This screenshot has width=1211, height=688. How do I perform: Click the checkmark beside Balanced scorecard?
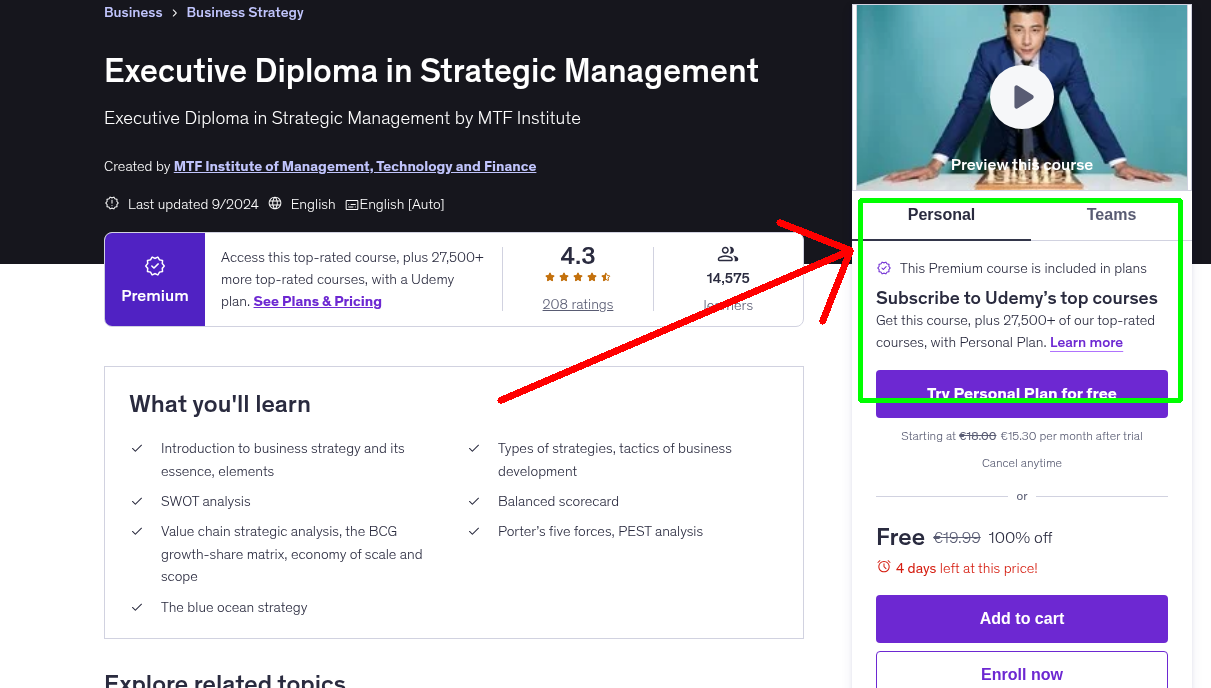(474, 501)
